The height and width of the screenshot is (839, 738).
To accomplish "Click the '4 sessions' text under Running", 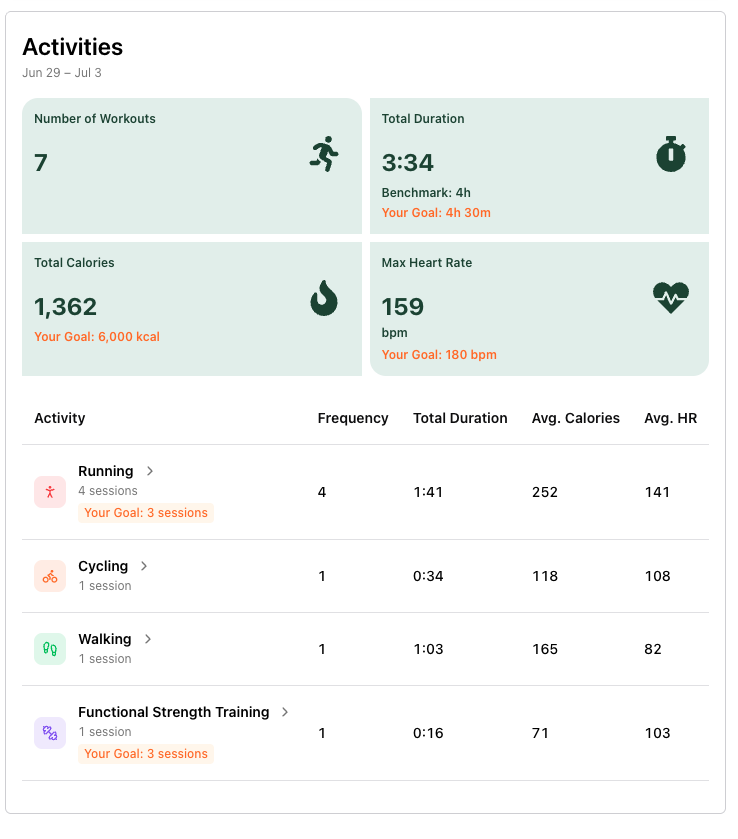I will pyautogui.click(x=108, y=491).
